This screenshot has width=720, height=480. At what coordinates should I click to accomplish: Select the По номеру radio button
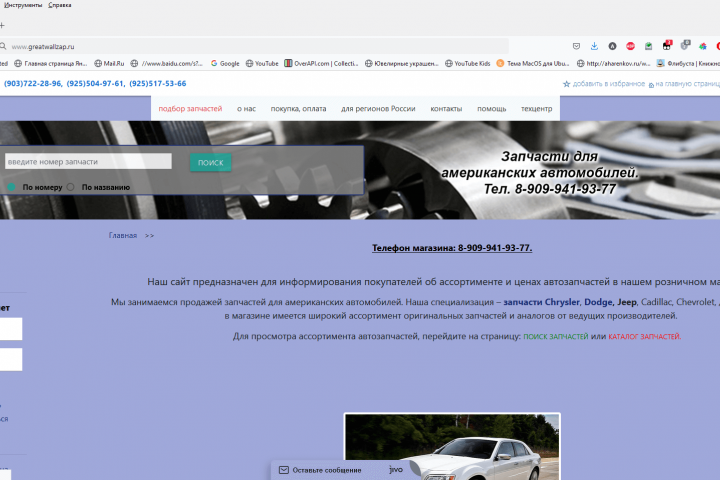(11, 187)
